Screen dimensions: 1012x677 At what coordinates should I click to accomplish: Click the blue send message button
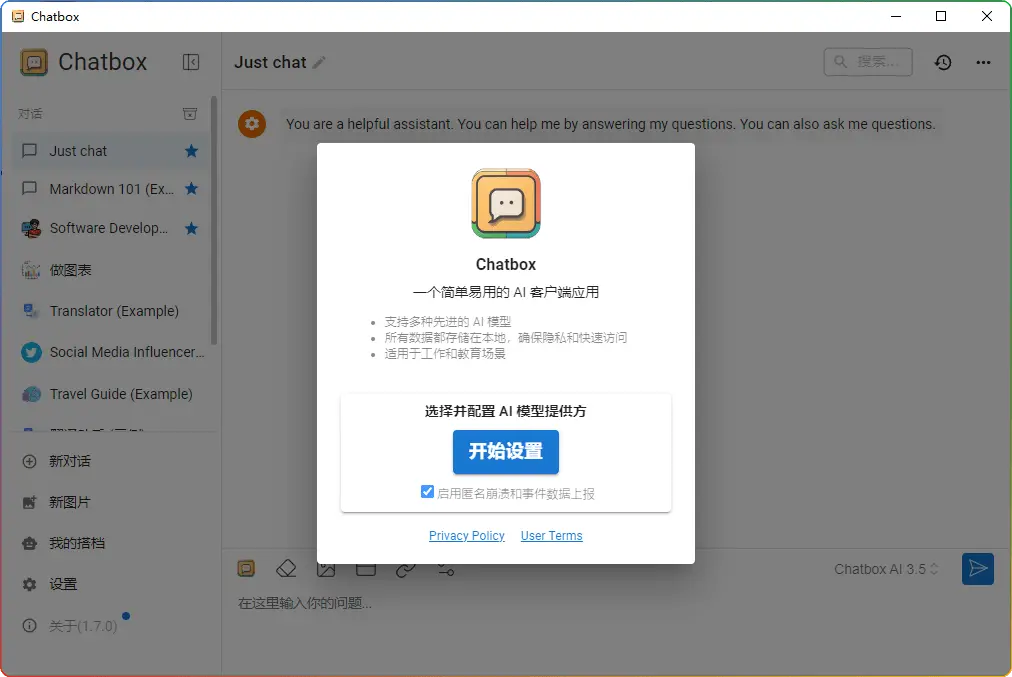(977, 569)
